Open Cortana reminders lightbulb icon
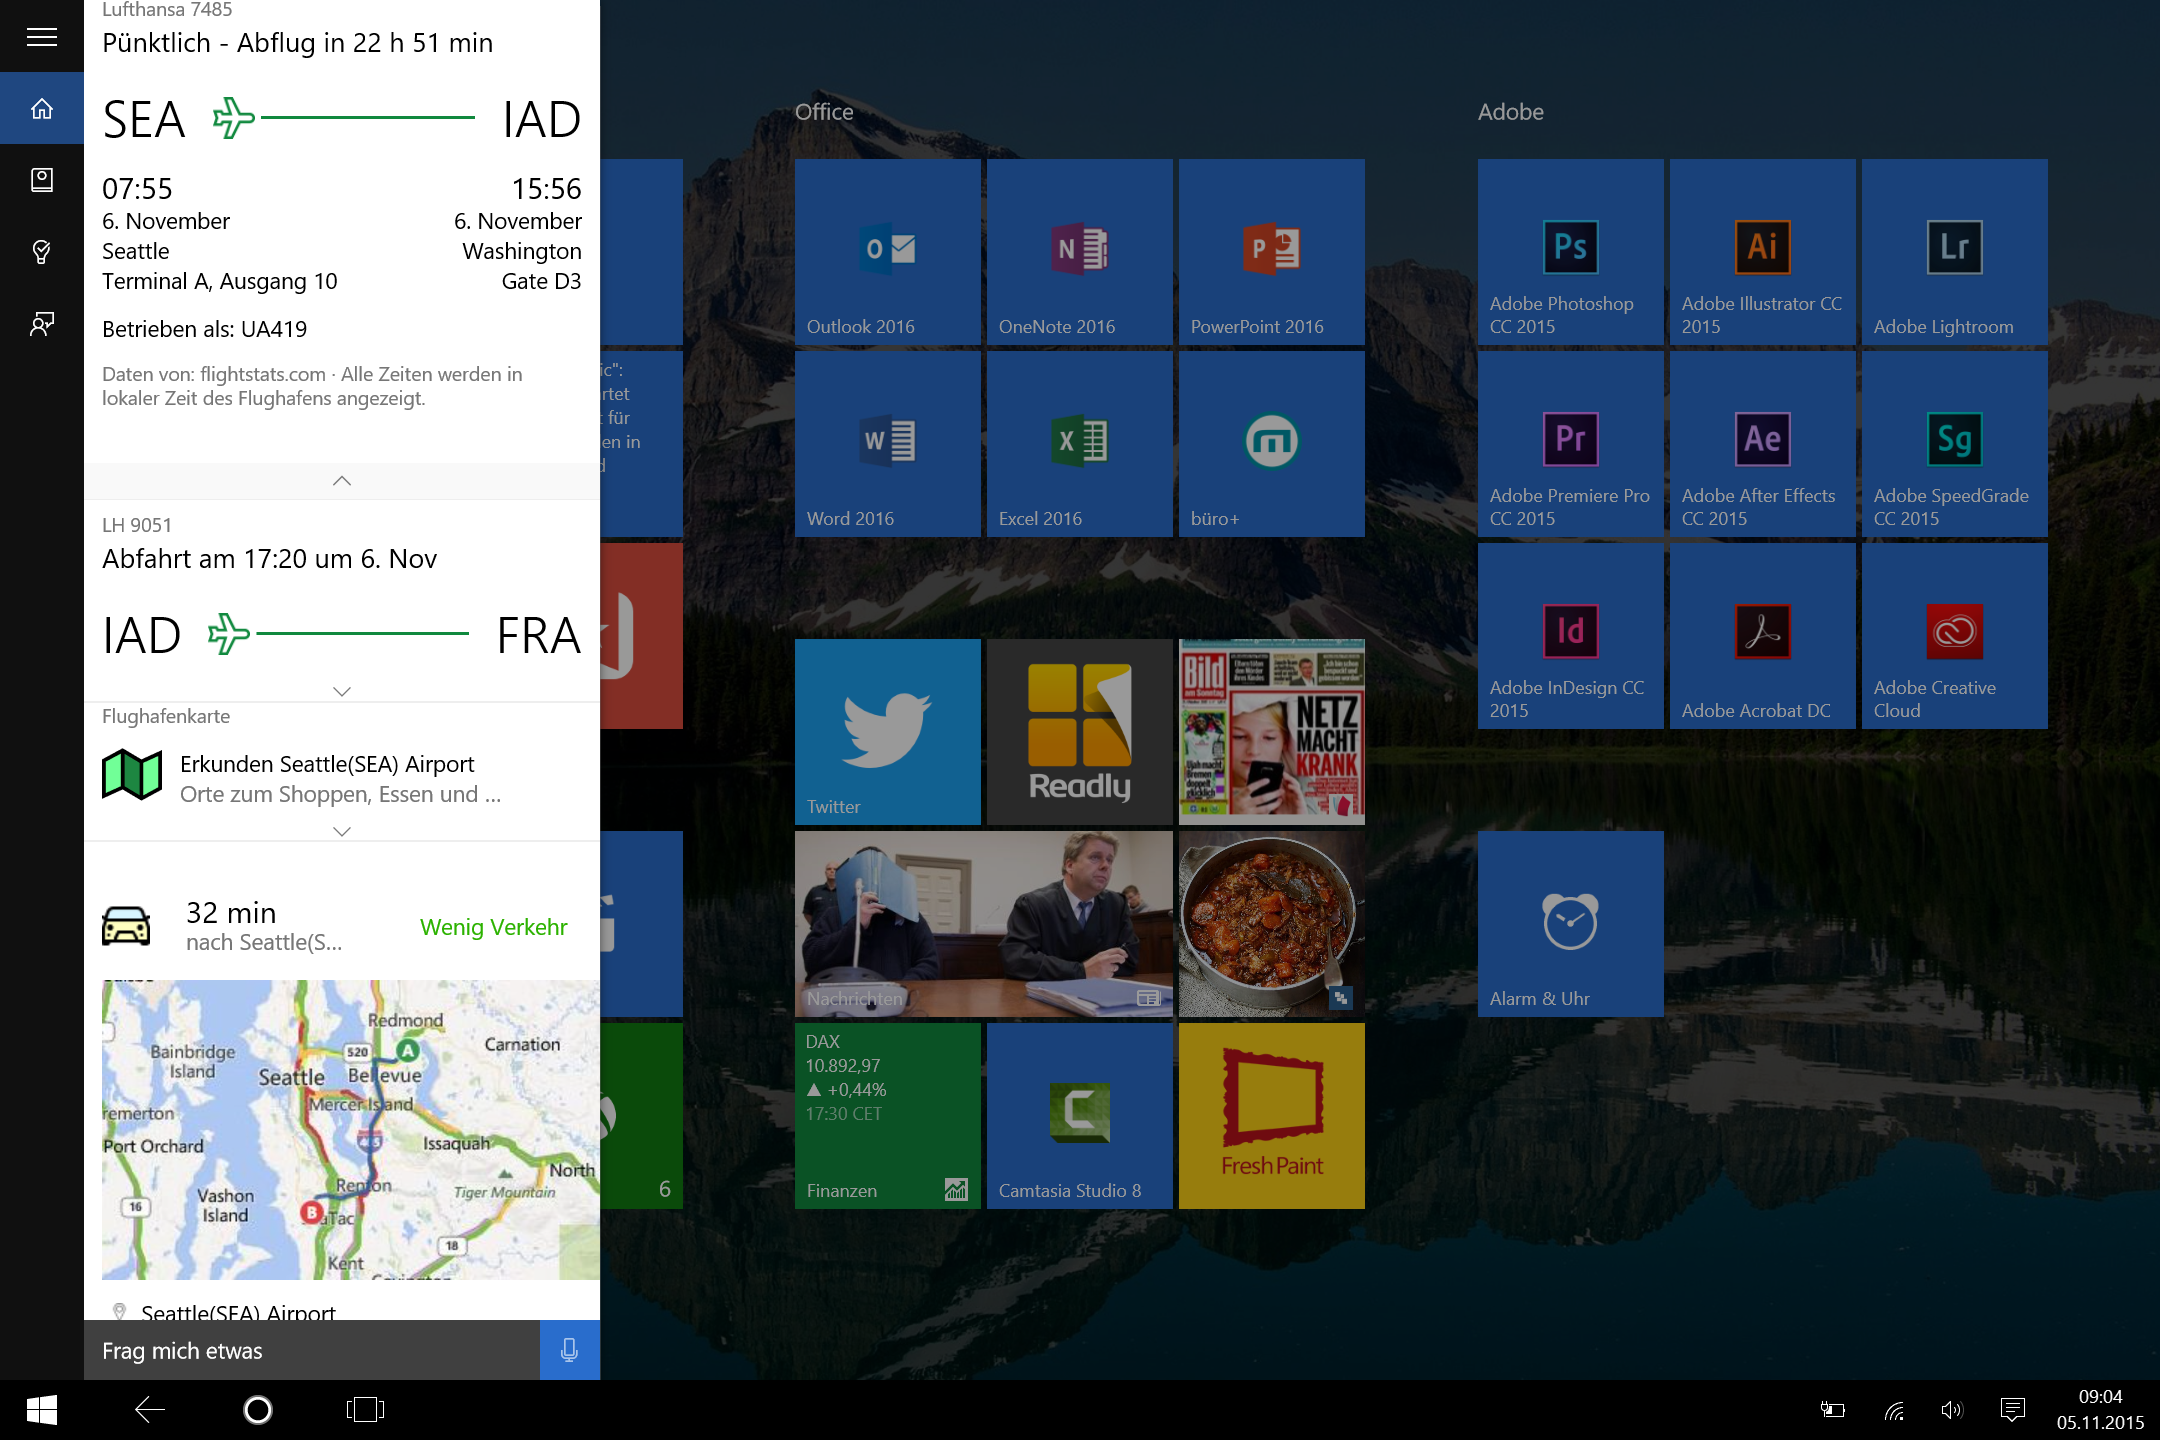Image resolution: width=2160 pixels, height=1440 pixels. [41, 252]
